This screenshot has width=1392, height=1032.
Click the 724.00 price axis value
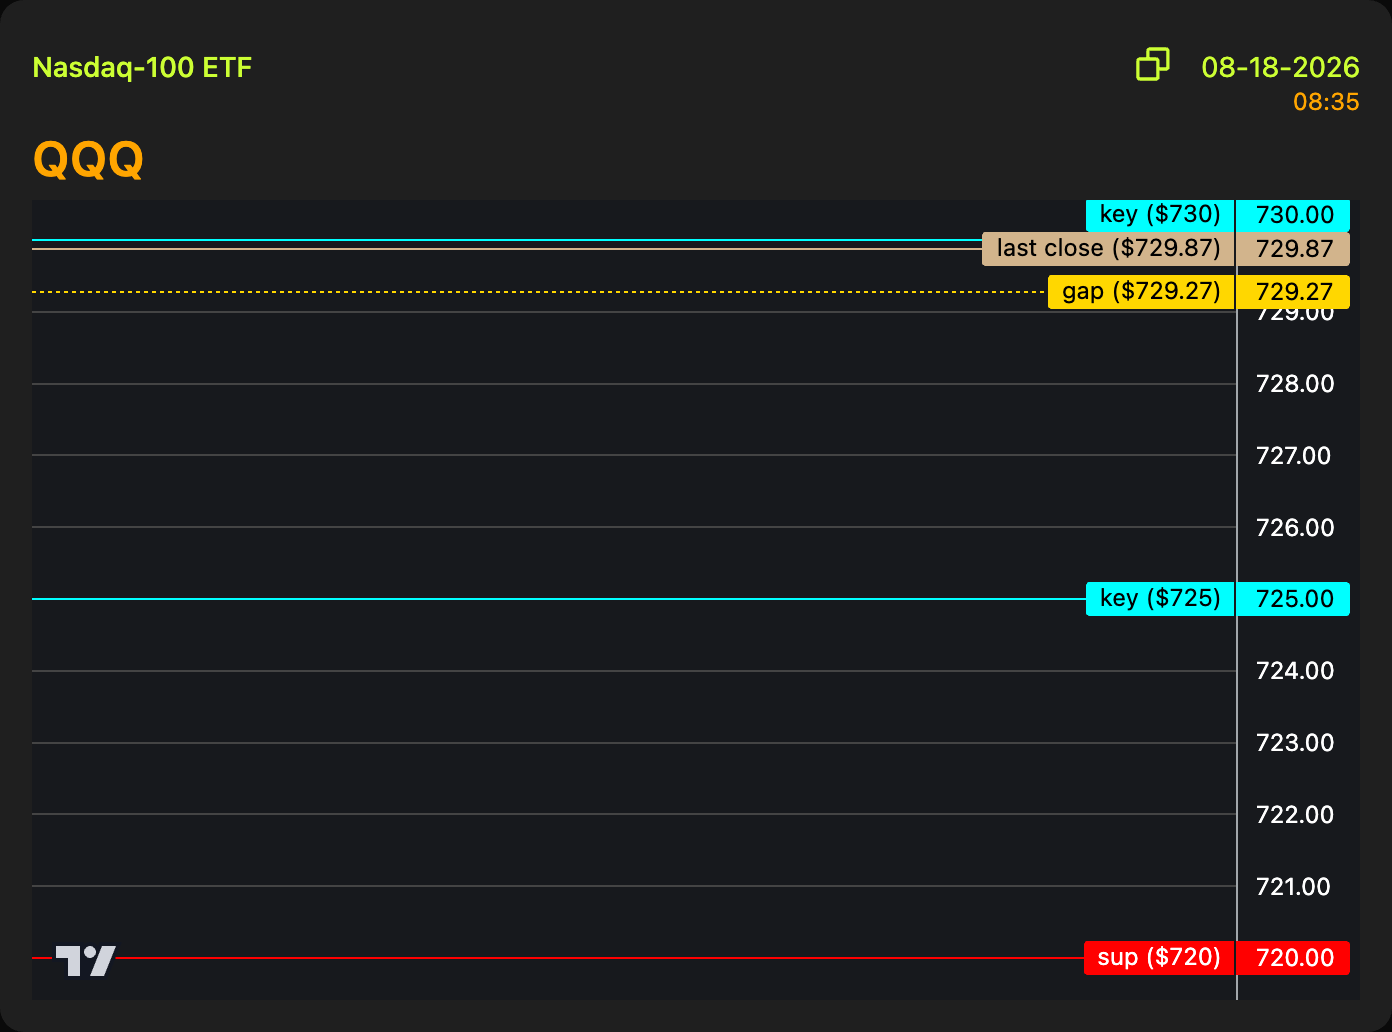tap(1295, 671)
